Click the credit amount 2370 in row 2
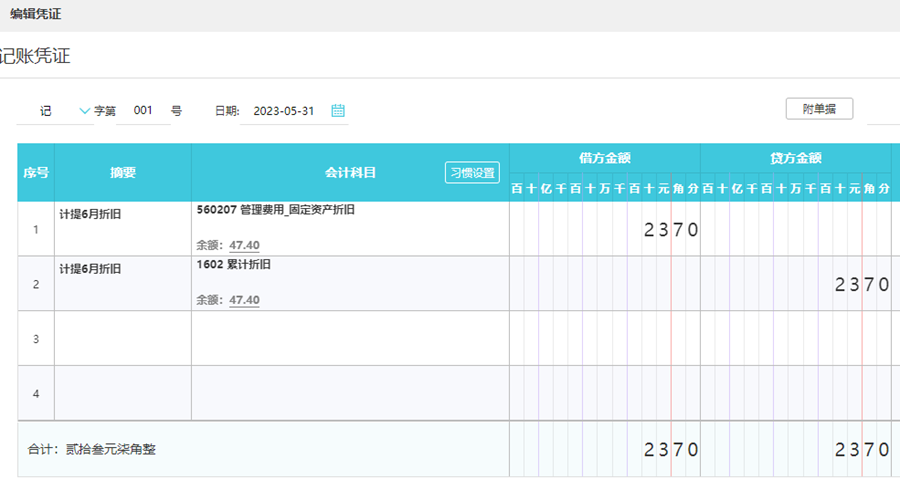Screen dimensions: 900x490 862,284
